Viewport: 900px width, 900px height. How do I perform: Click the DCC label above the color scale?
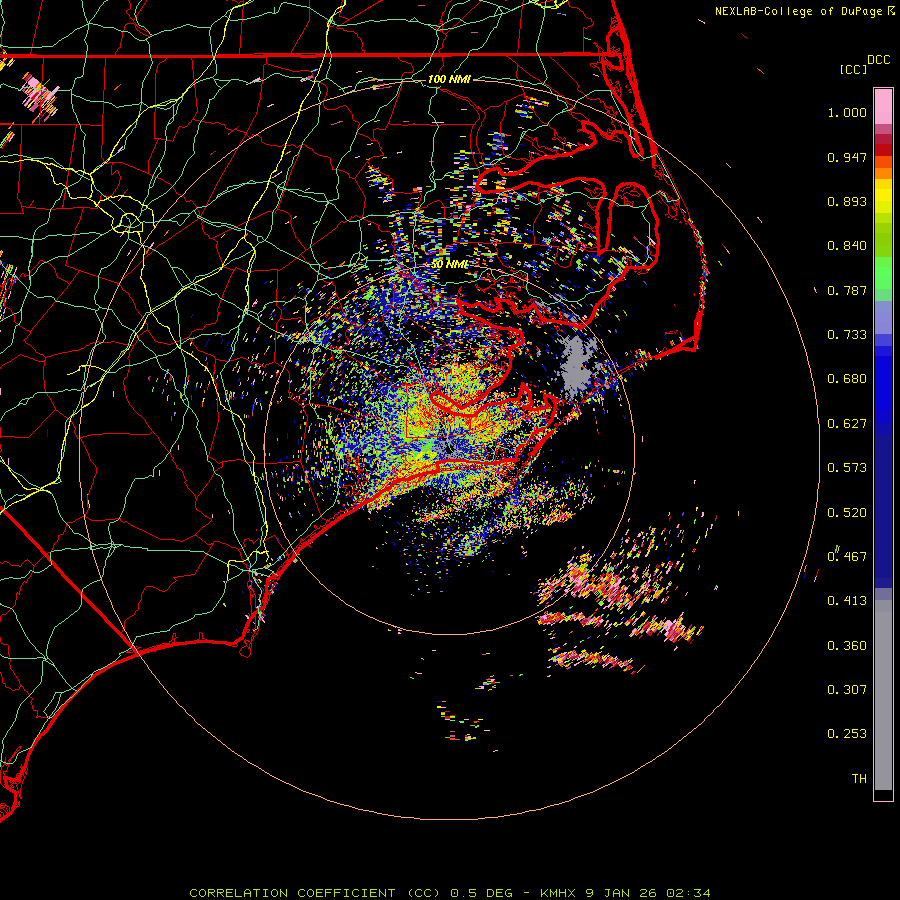click(878, 60)
